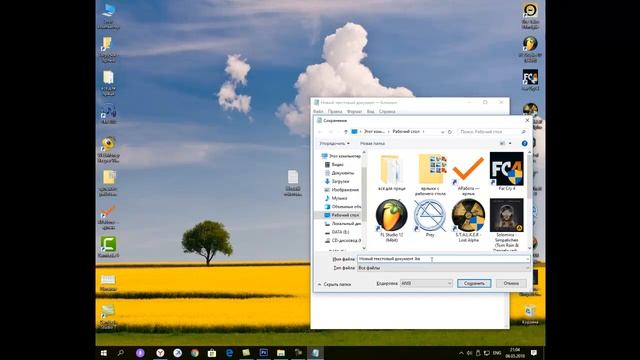Select Рабочий стол in navigation tree
Image resolution: width=640 pixels, height=360 pixels.
[x=341, y=215]
